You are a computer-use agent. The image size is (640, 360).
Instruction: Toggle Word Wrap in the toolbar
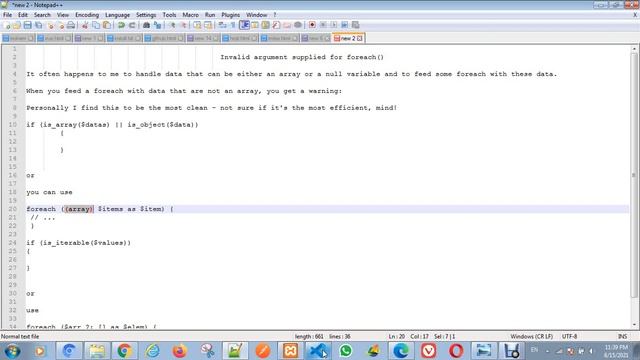pos(222,25)
